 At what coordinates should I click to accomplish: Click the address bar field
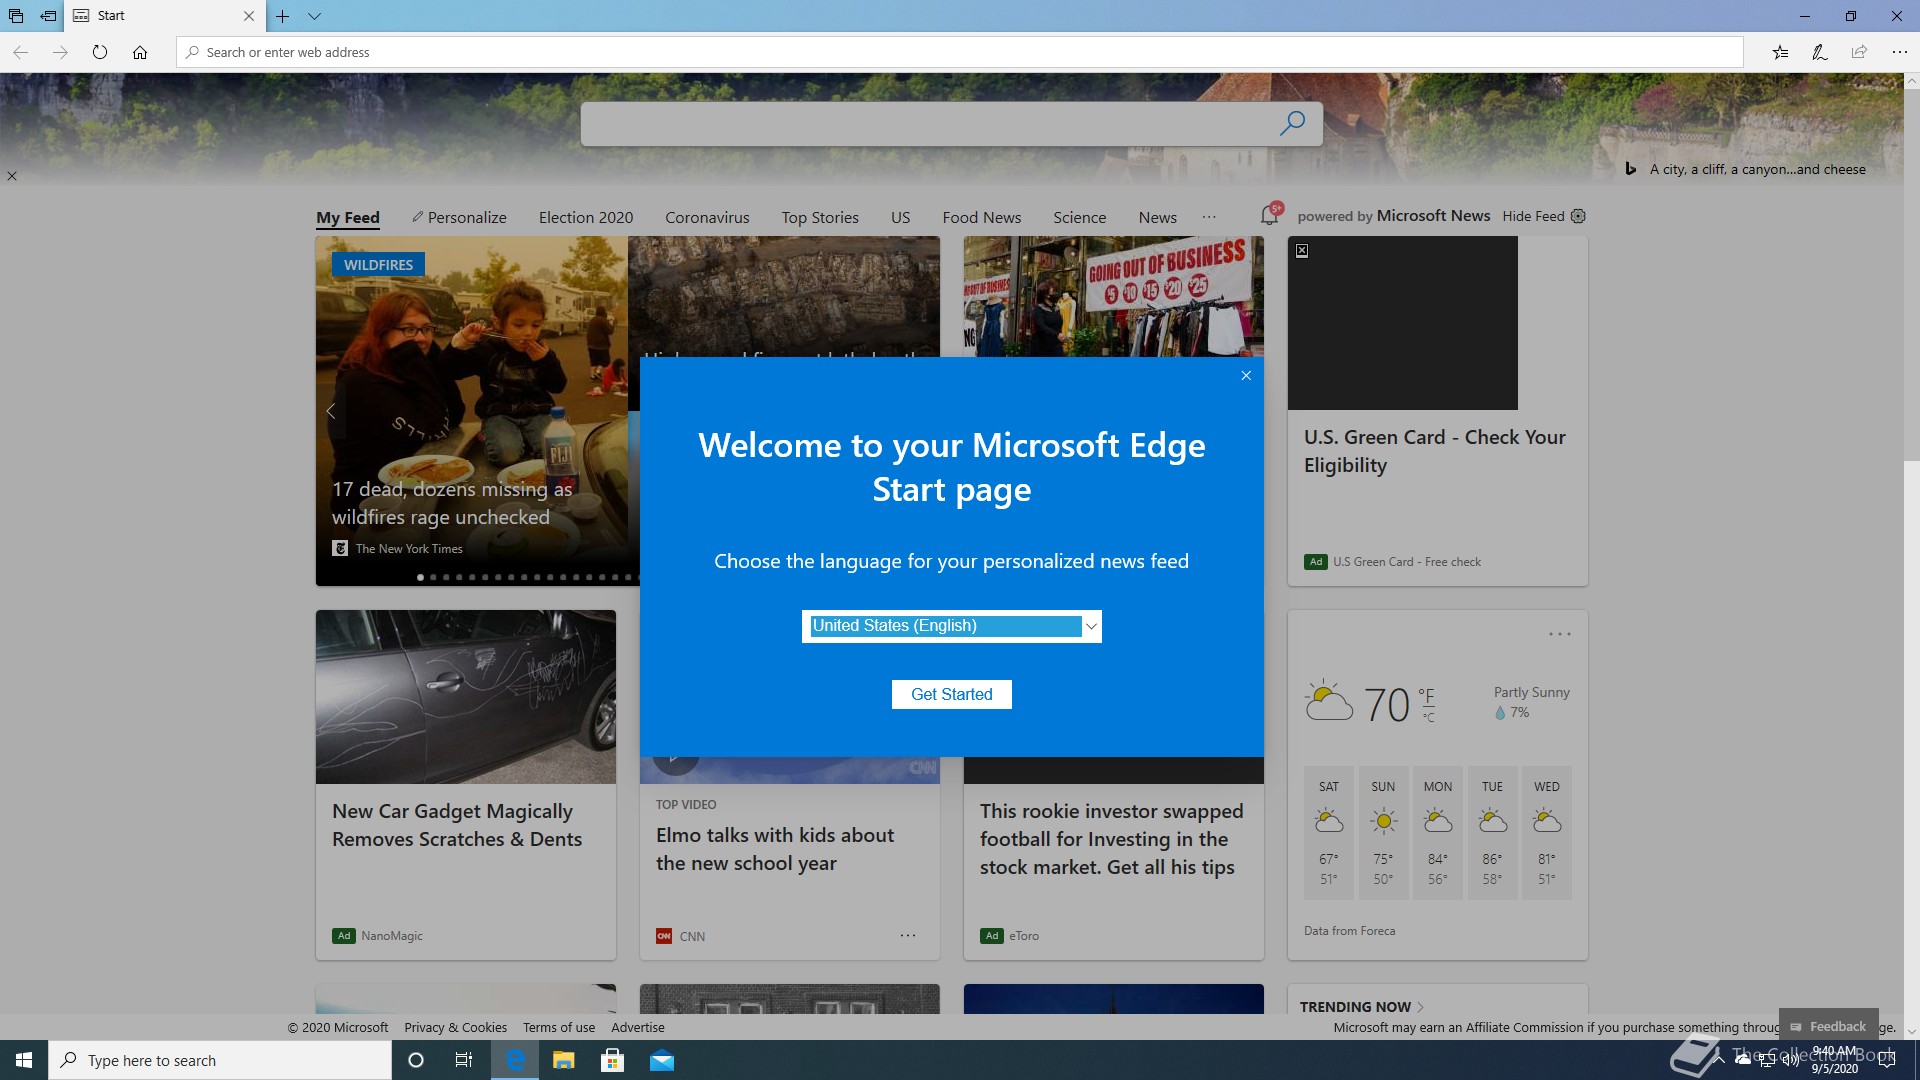960,52
